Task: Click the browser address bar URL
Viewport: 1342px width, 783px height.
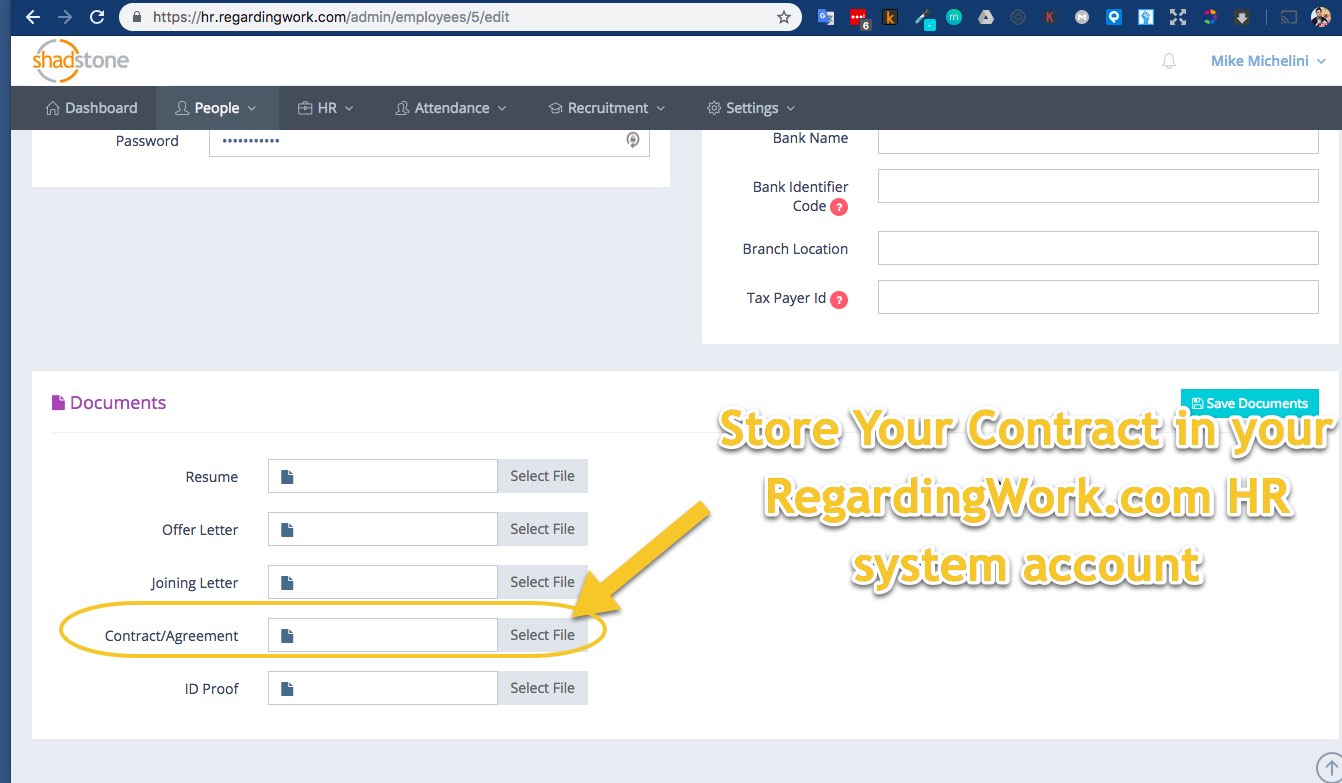Action: click(x=331, y=17)
